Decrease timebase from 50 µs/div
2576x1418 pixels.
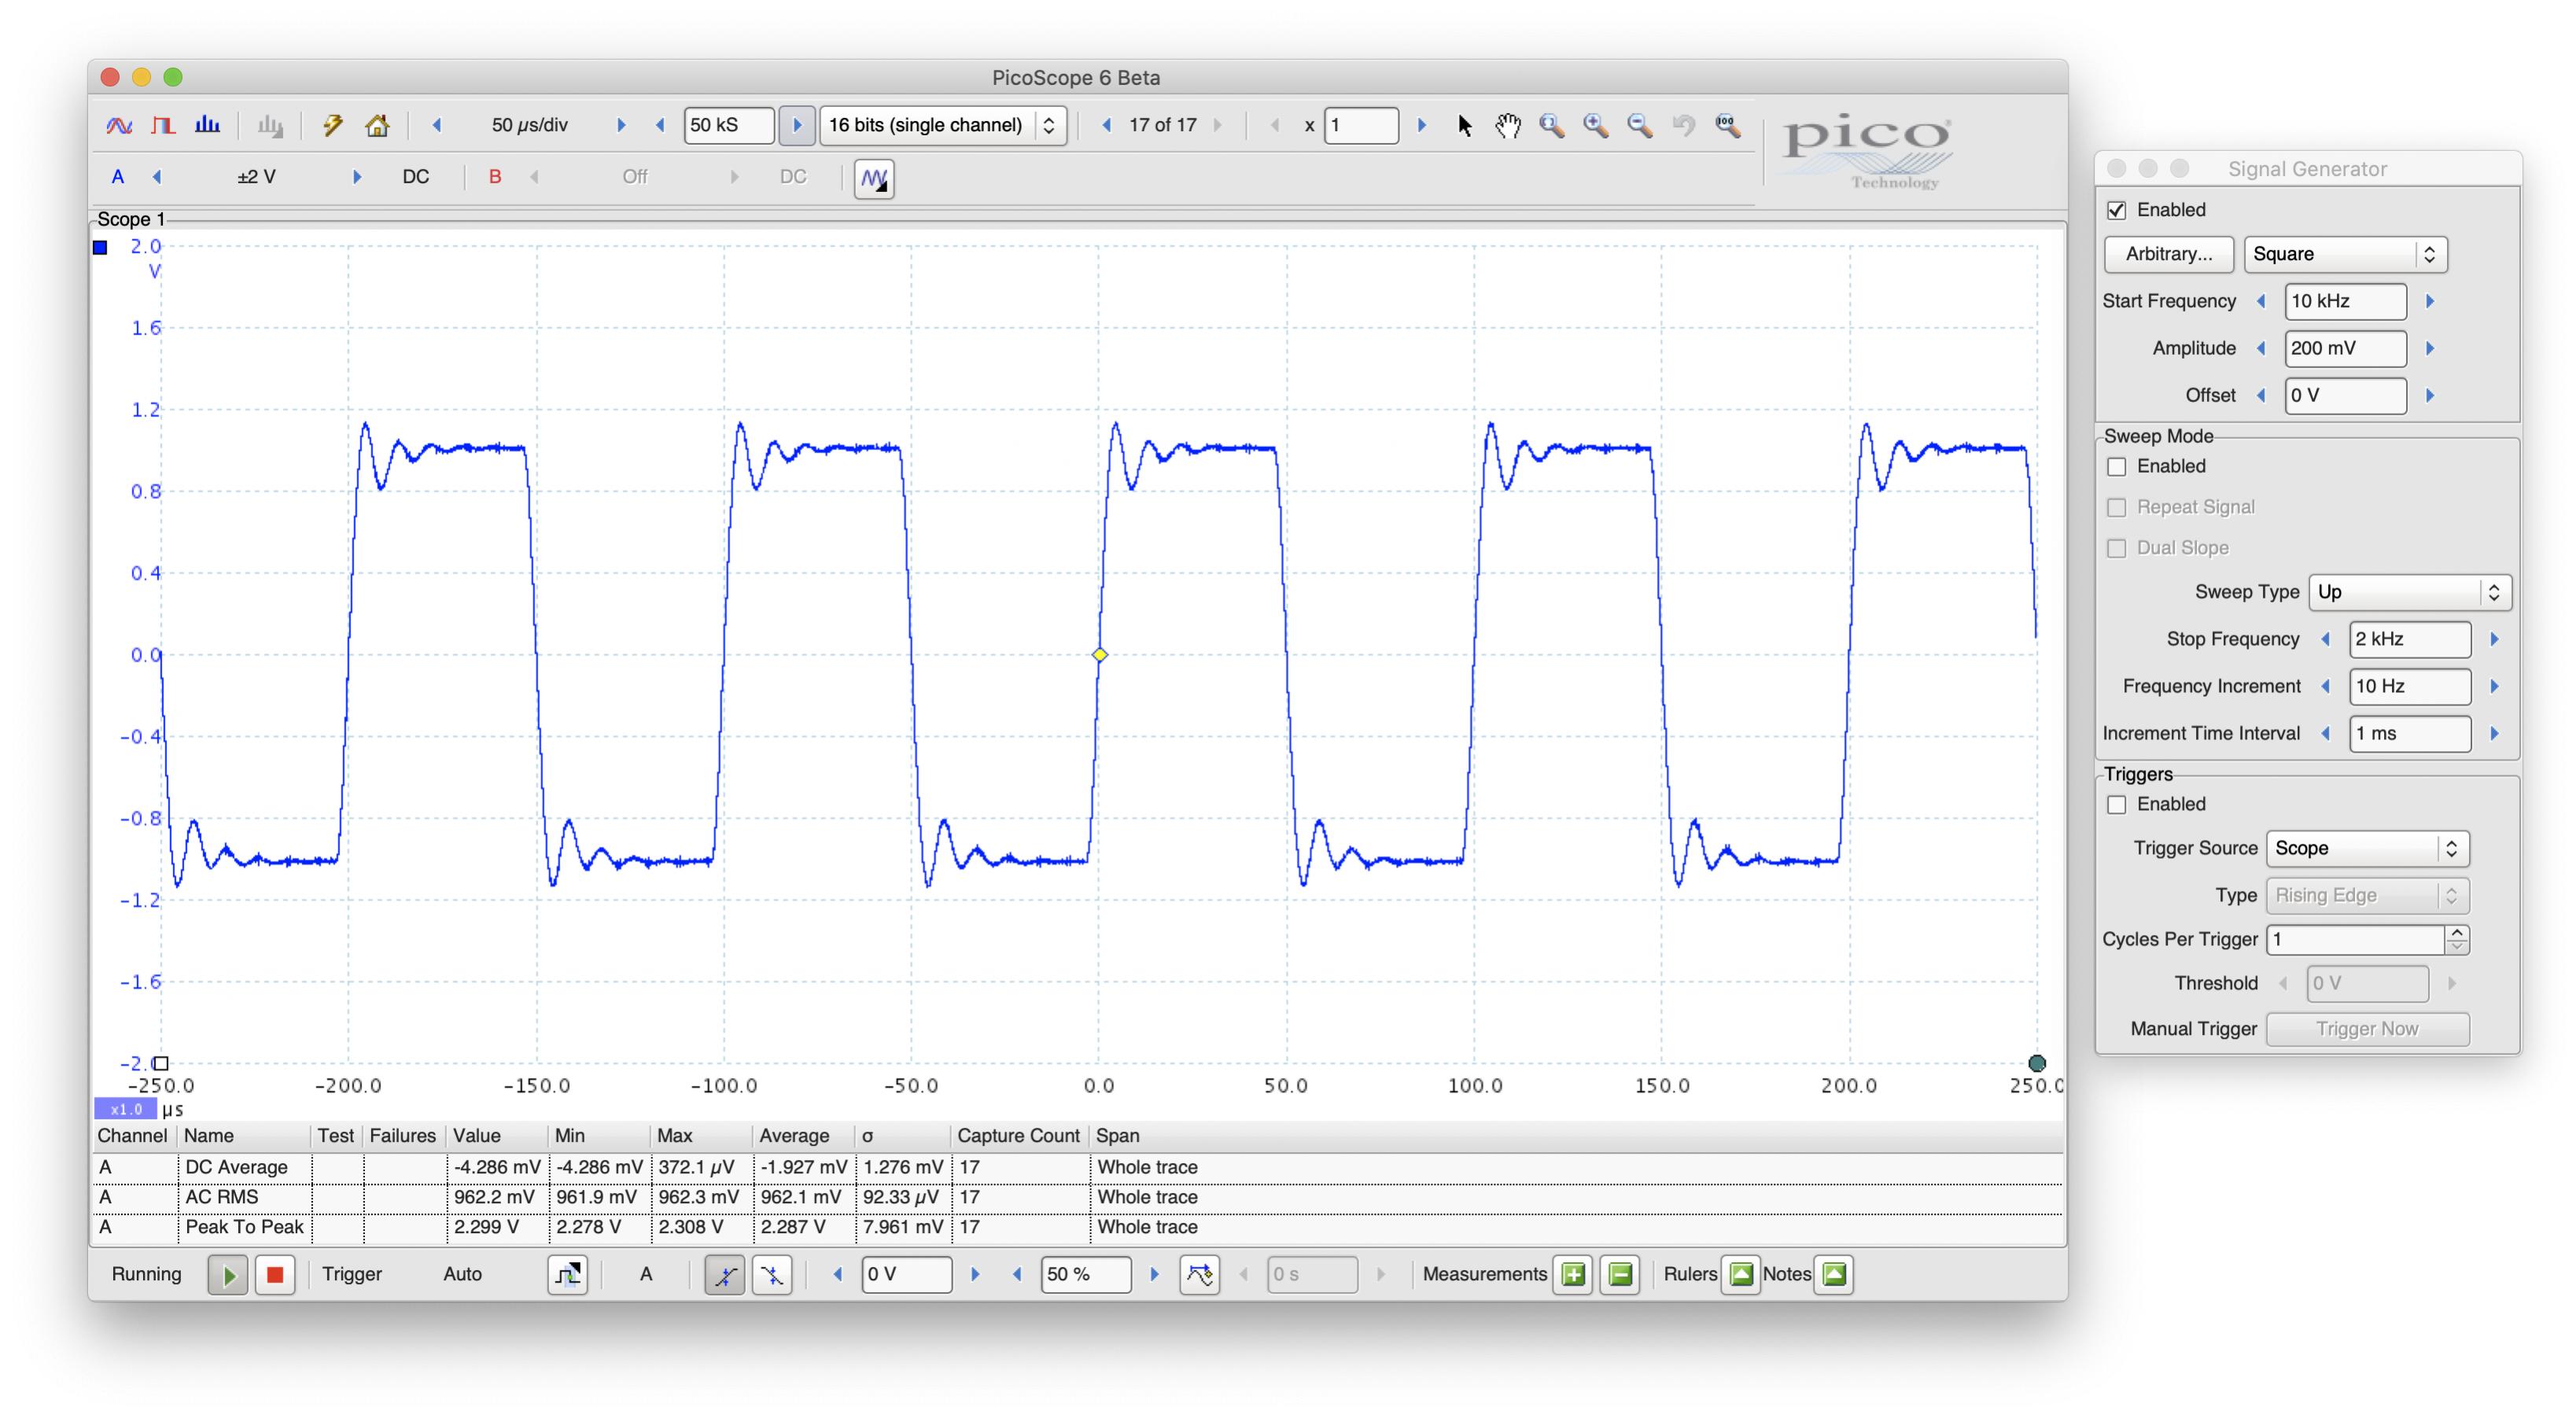click(437, 125)
